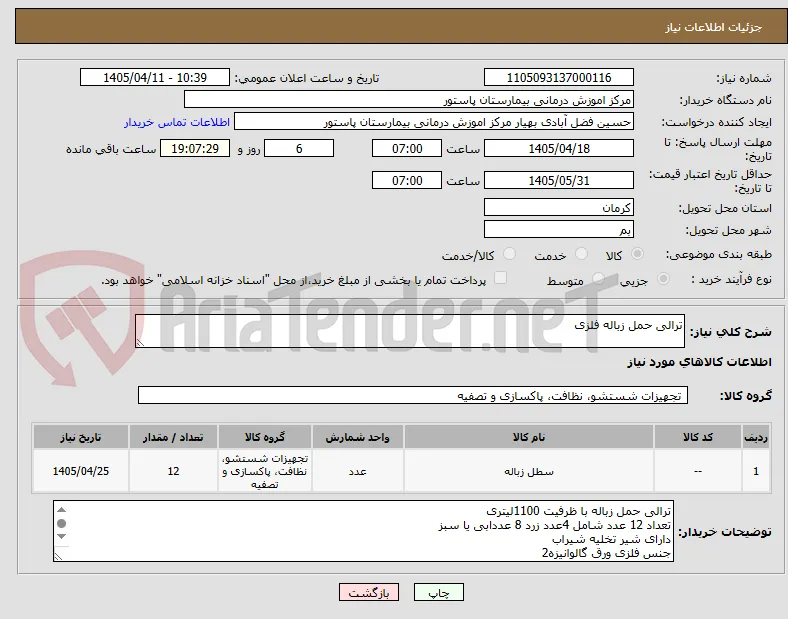Toggle the اسناد خزانه اسلامی payment checkbox
Image resolution: width=788 pixels, height=619 pixels.
click(500, 278)
